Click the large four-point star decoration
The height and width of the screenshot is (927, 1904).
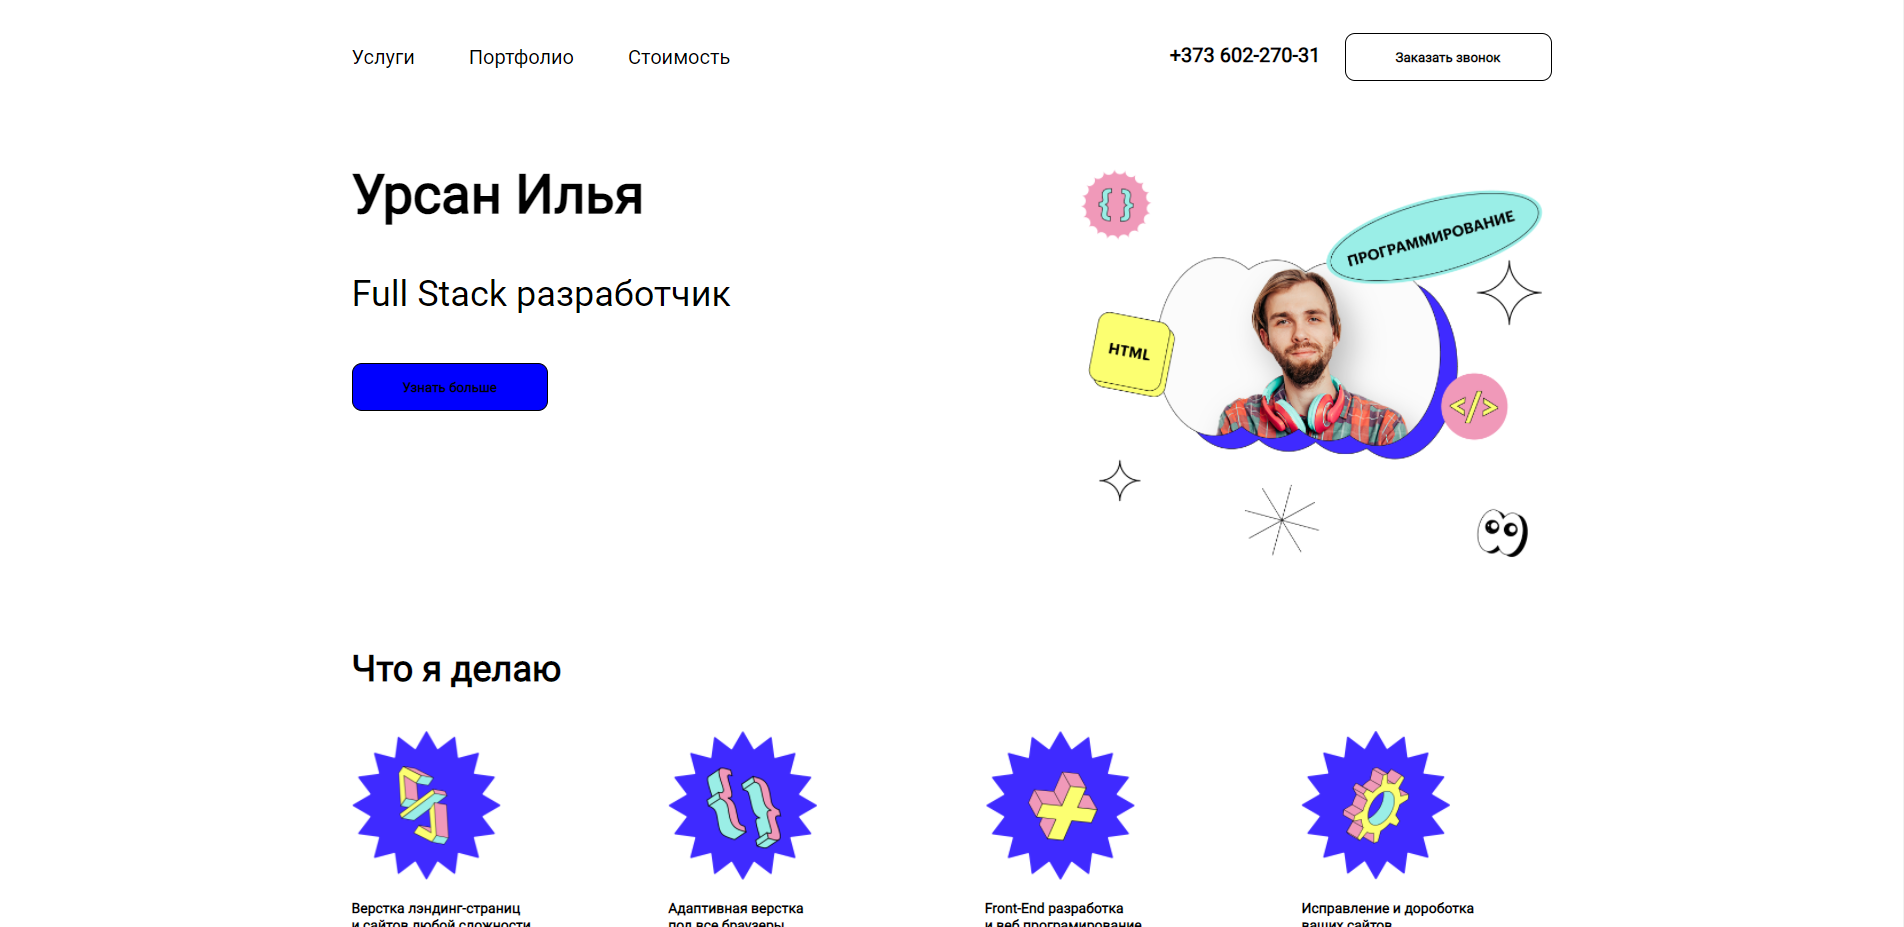1509,292
